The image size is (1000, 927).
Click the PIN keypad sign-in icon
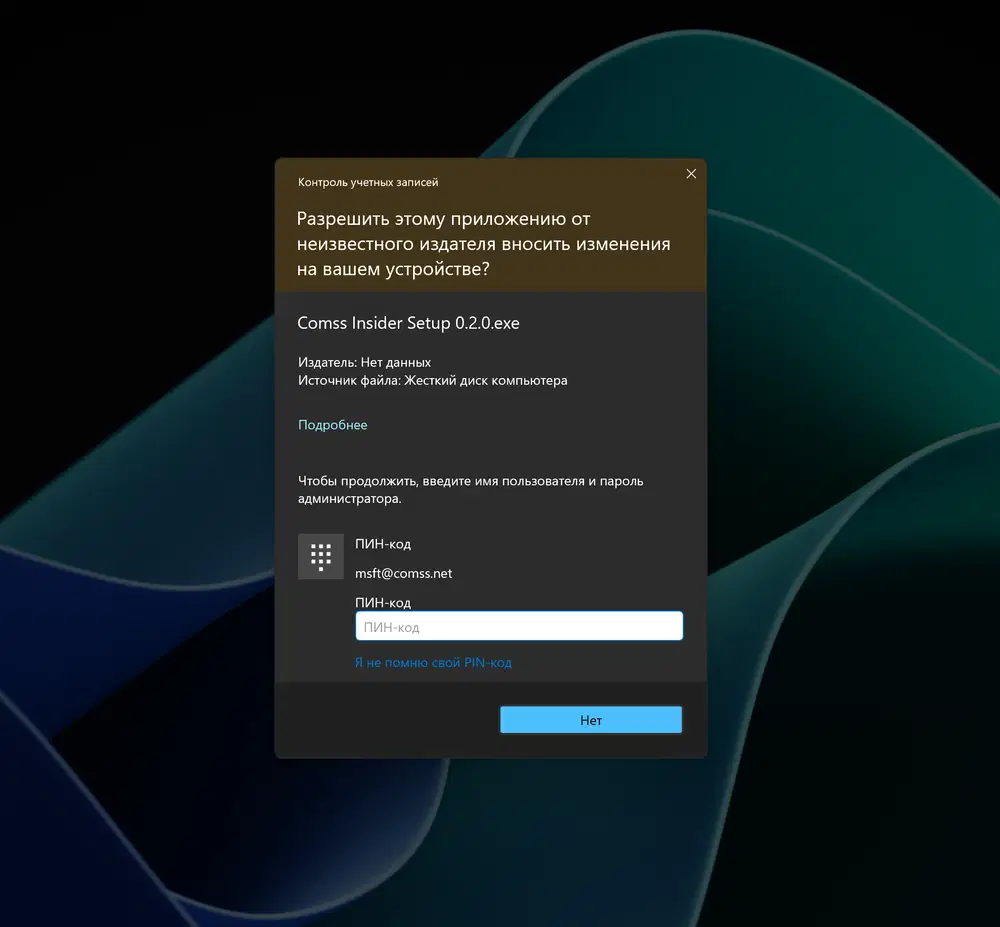click(320, 557)
